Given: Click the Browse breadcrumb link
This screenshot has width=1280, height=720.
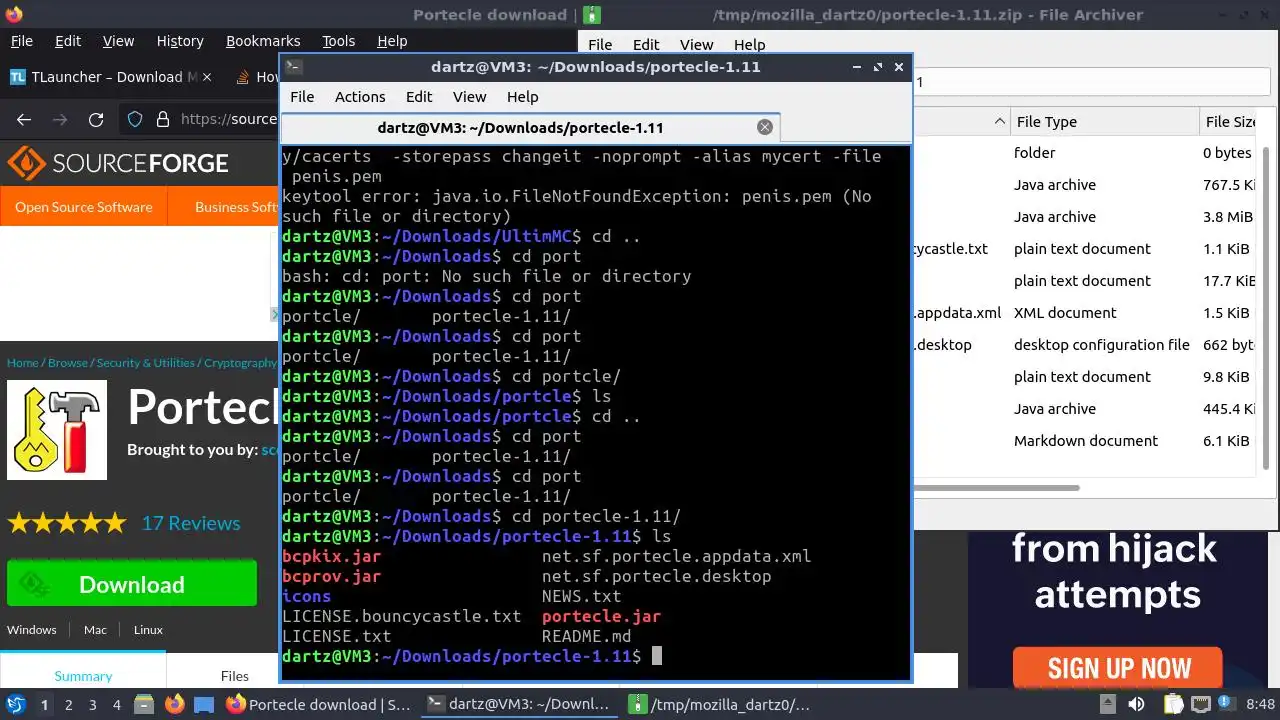Looking at the screenshot, I should (x=68, y=363).
